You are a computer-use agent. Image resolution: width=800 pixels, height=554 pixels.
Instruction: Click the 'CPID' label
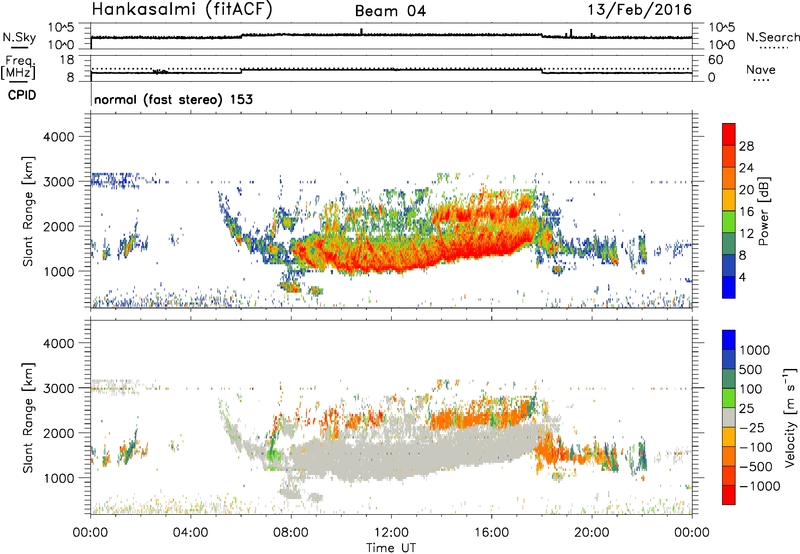22,95
